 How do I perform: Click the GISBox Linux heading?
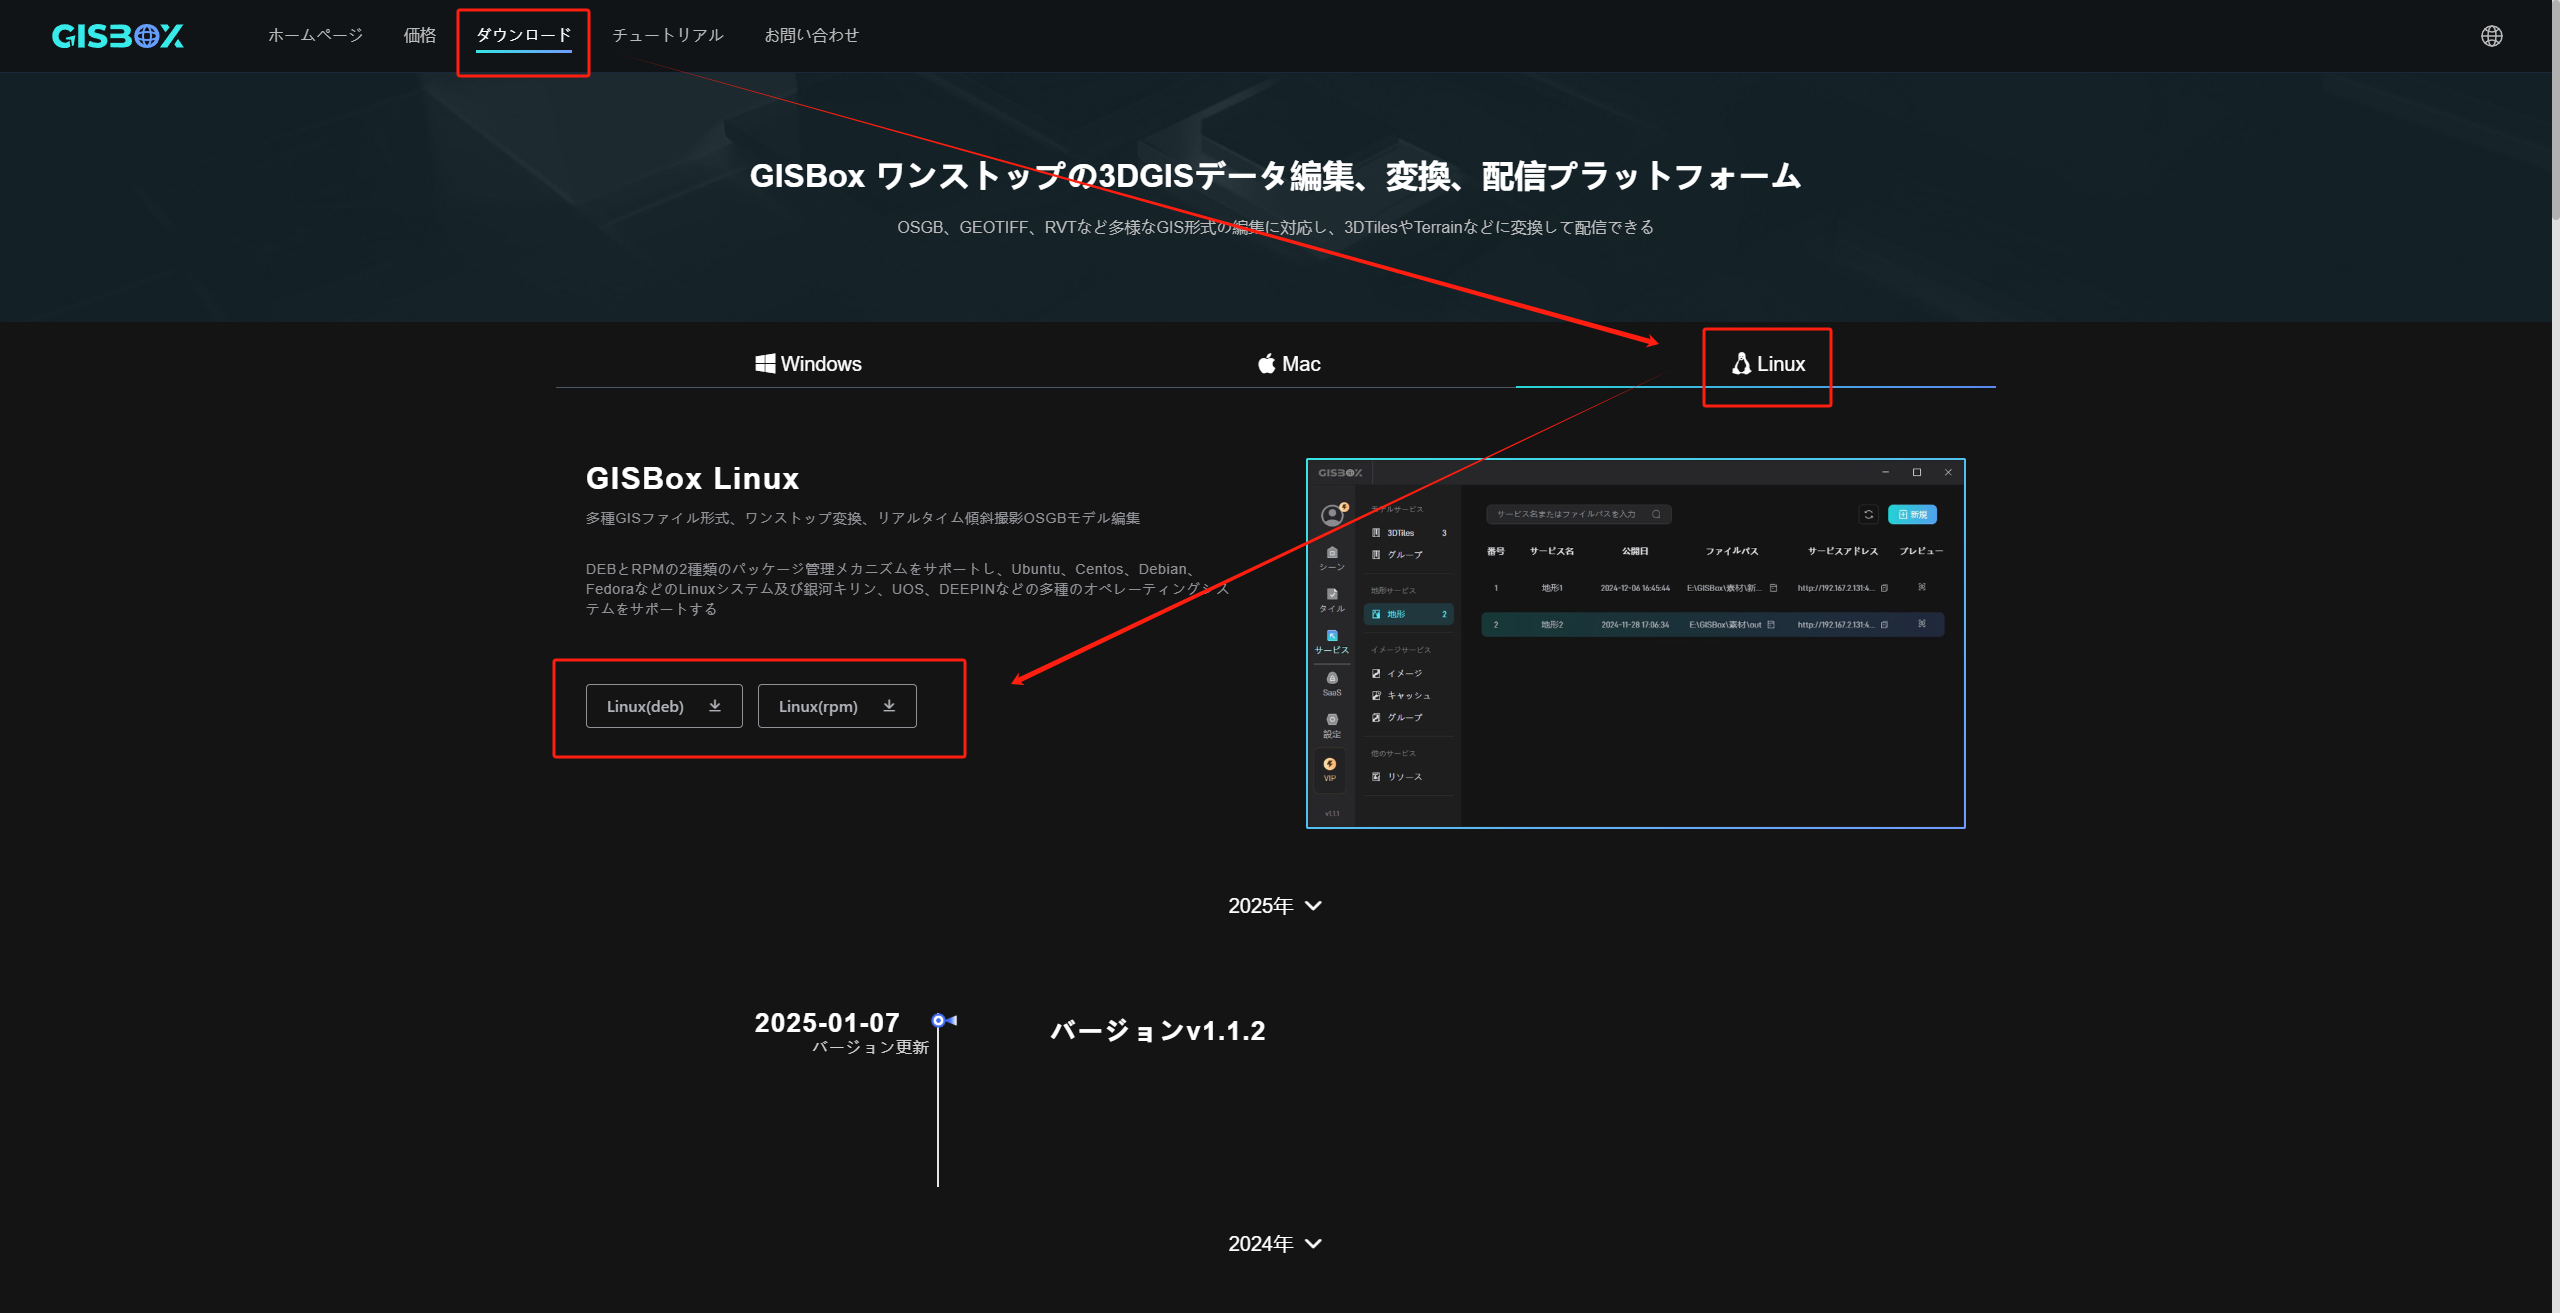coord(692,478)
